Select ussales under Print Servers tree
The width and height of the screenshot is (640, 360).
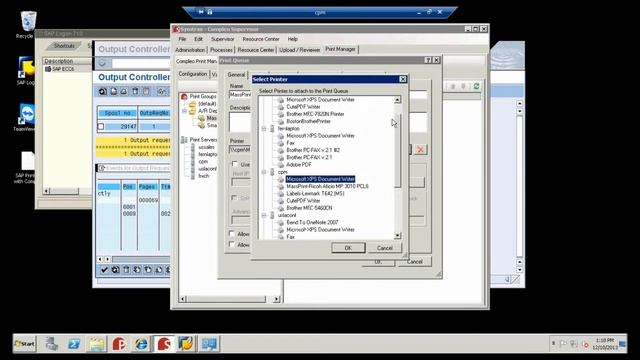(207, 147)
